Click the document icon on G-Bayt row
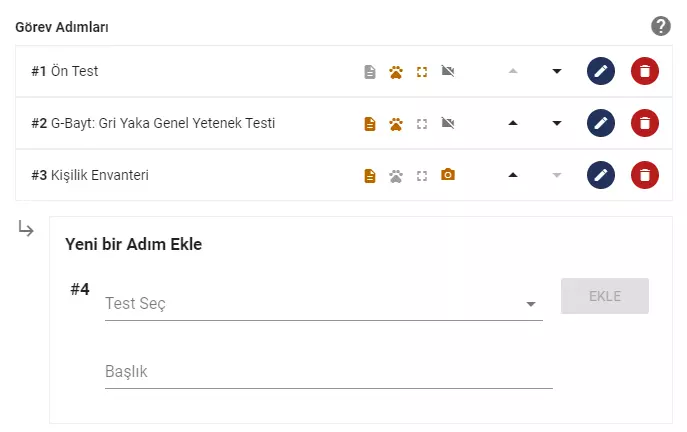This screenshot has width=687, height=432. pos(370,124)
